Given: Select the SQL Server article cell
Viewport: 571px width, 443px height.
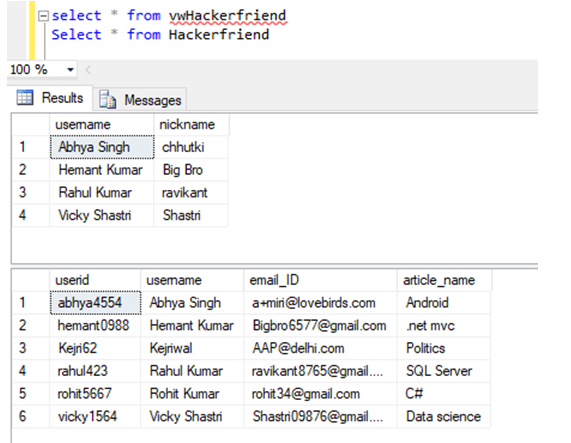Looking at the screenshot, I should 444,371.
